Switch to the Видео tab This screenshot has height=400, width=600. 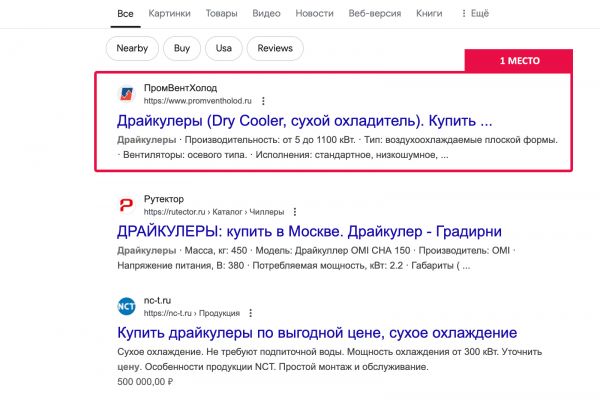click(x=266, y=13)
